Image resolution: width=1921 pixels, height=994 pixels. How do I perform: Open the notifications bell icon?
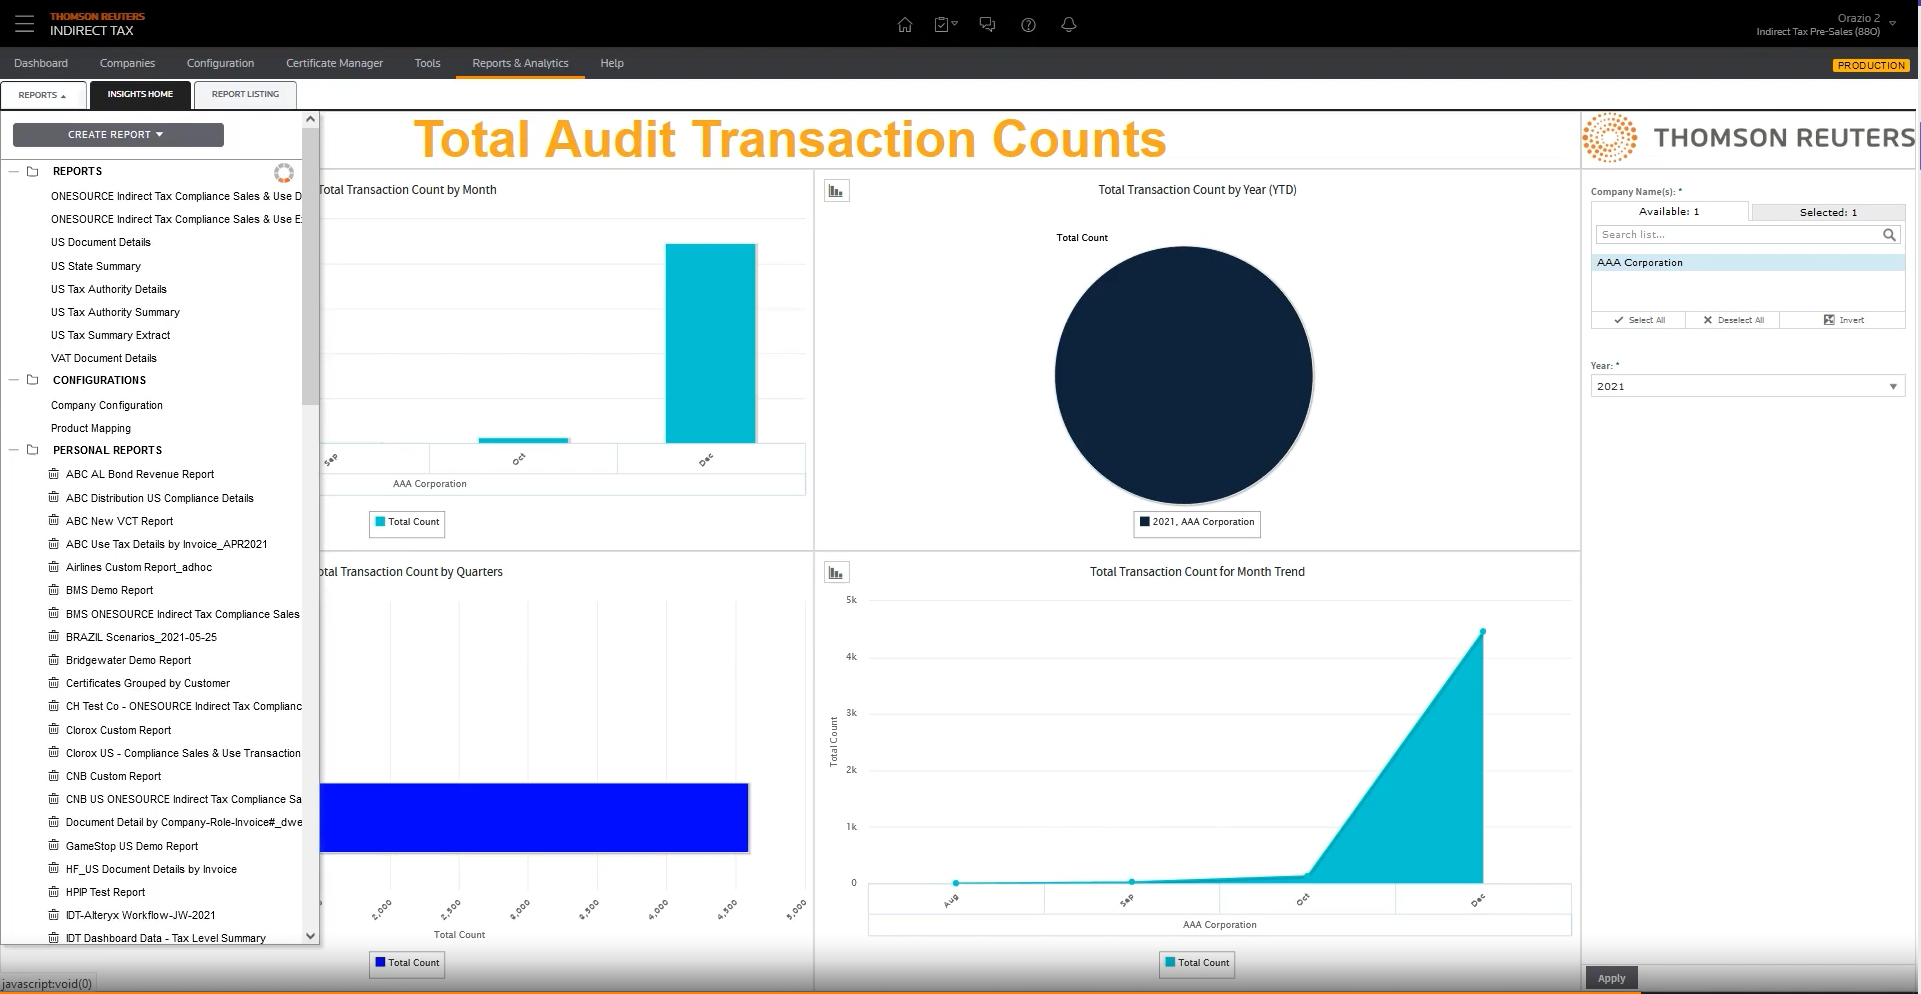1068,25
